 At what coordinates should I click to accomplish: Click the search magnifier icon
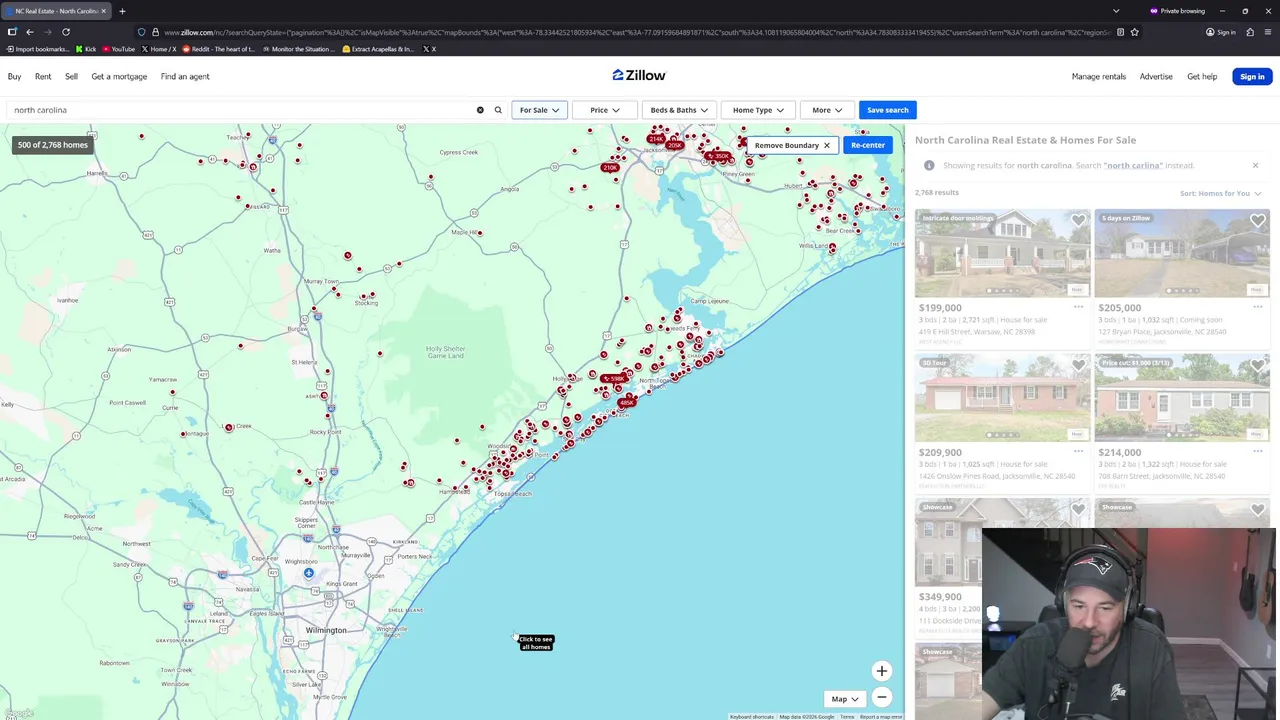498,110
